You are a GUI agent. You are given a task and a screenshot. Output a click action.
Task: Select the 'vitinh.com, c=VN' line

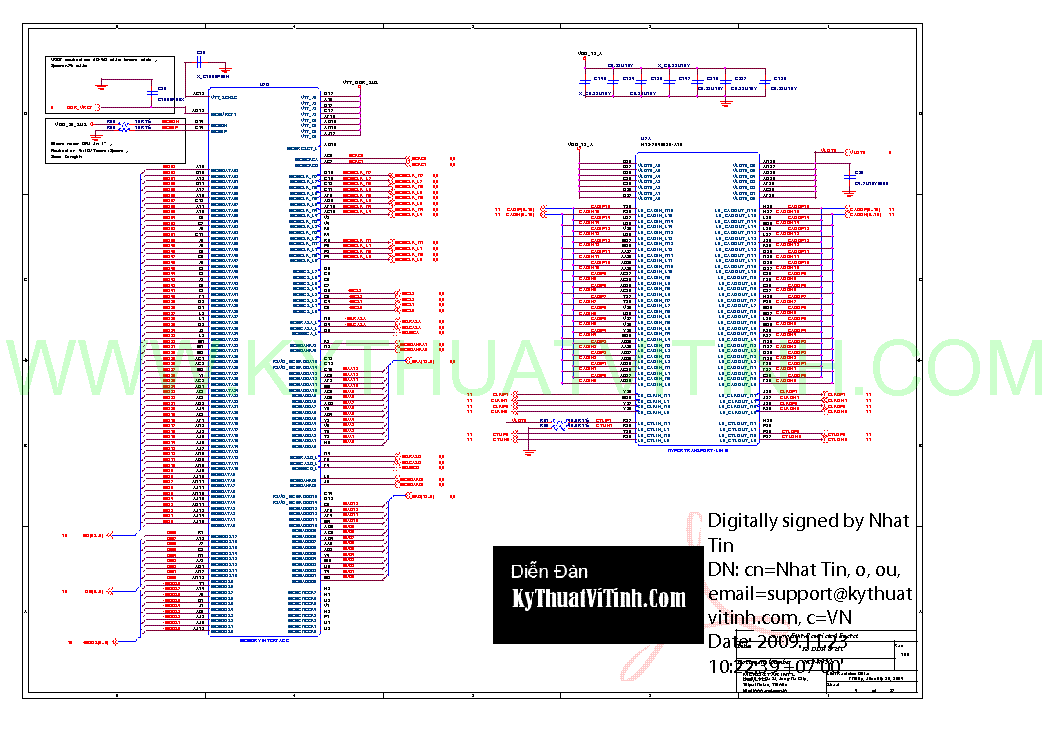(780, 618)
